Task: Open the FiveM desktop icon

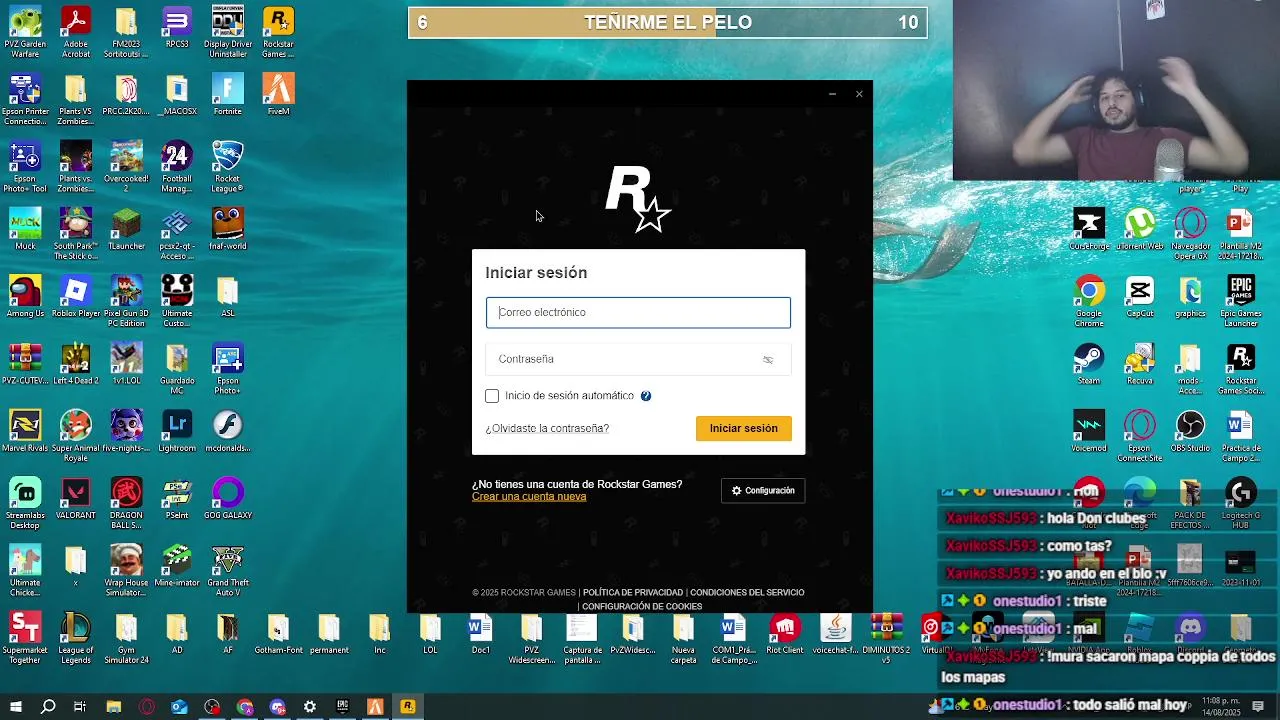Action: click(278, 96)
